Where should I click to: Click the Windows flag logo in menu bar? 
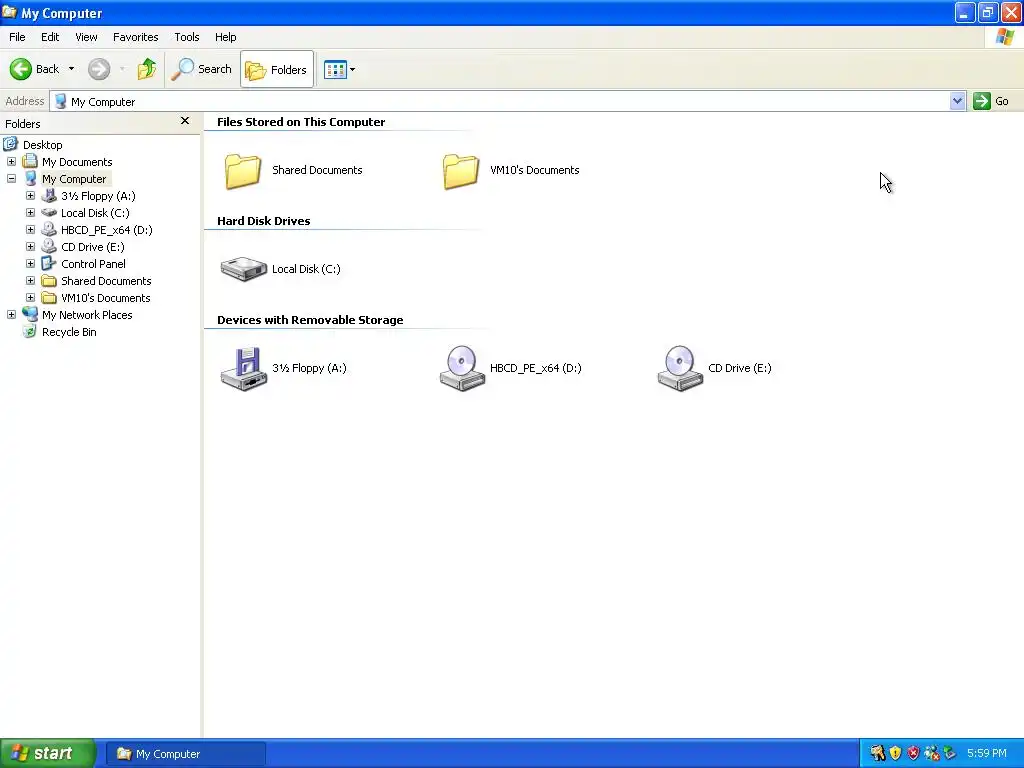point(1004,37)
